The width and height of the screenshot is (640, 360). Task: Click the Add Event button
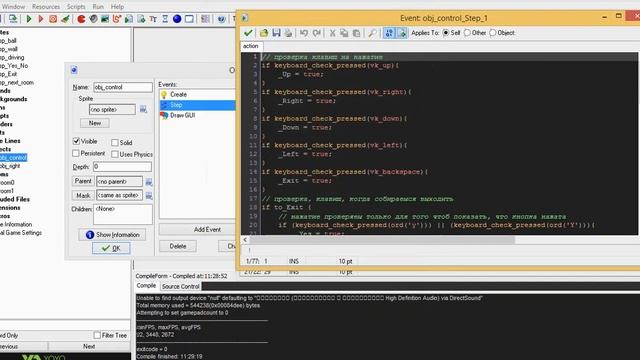[198, 229]
